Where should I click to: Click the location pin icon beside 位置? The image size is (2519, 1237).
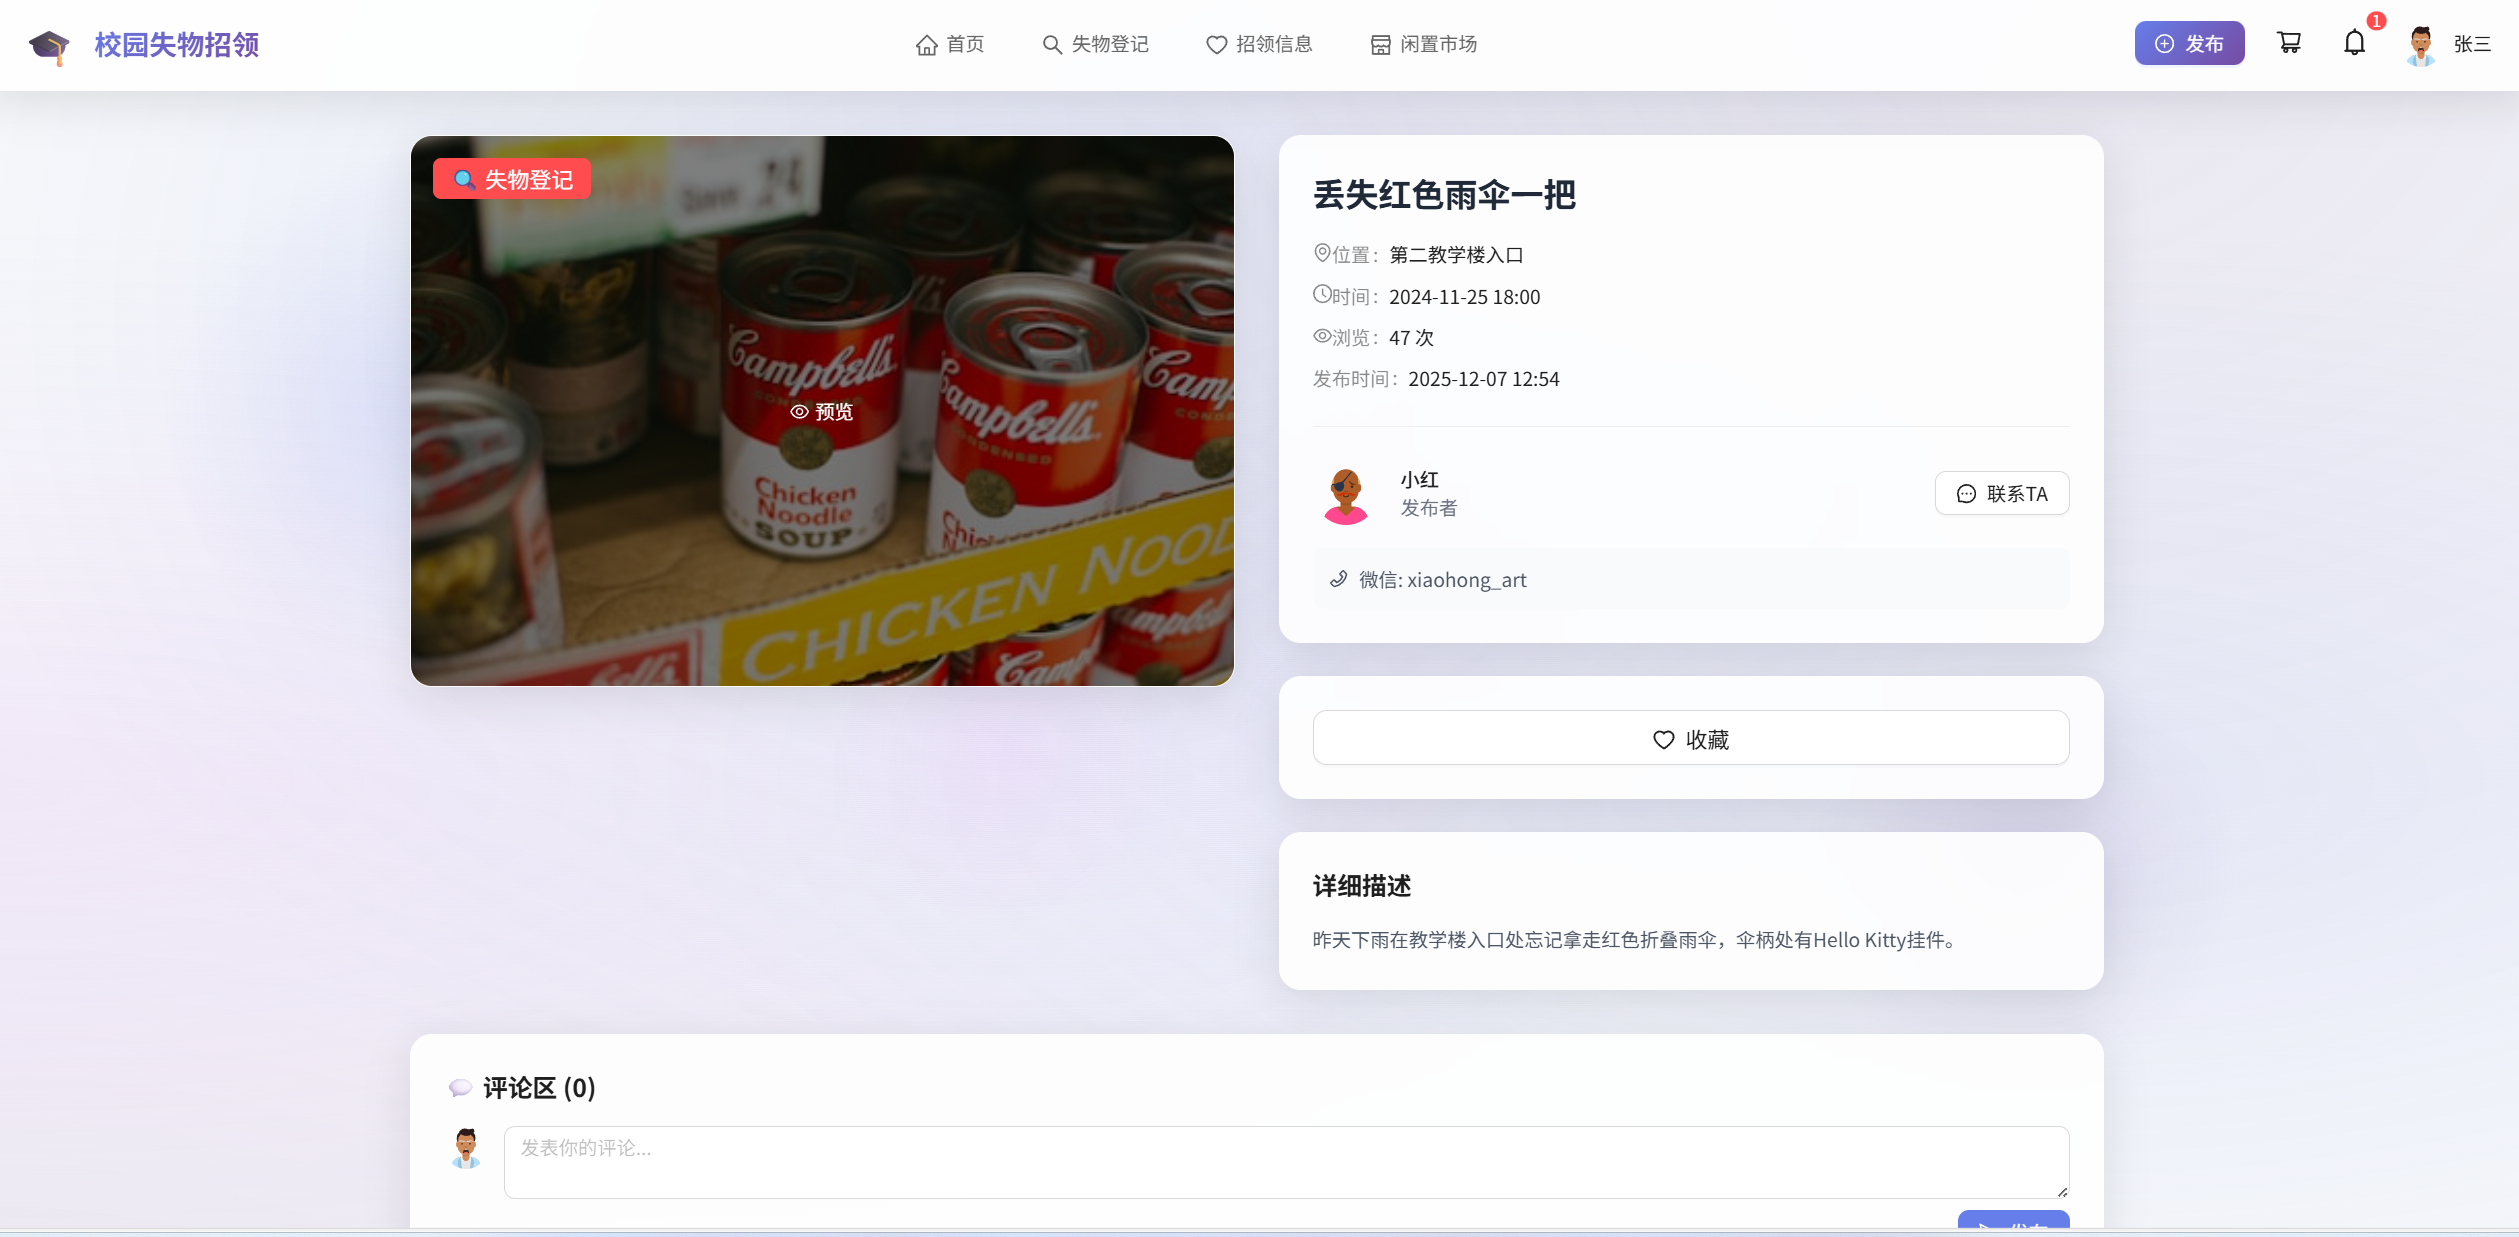(x=1322, y=253)
